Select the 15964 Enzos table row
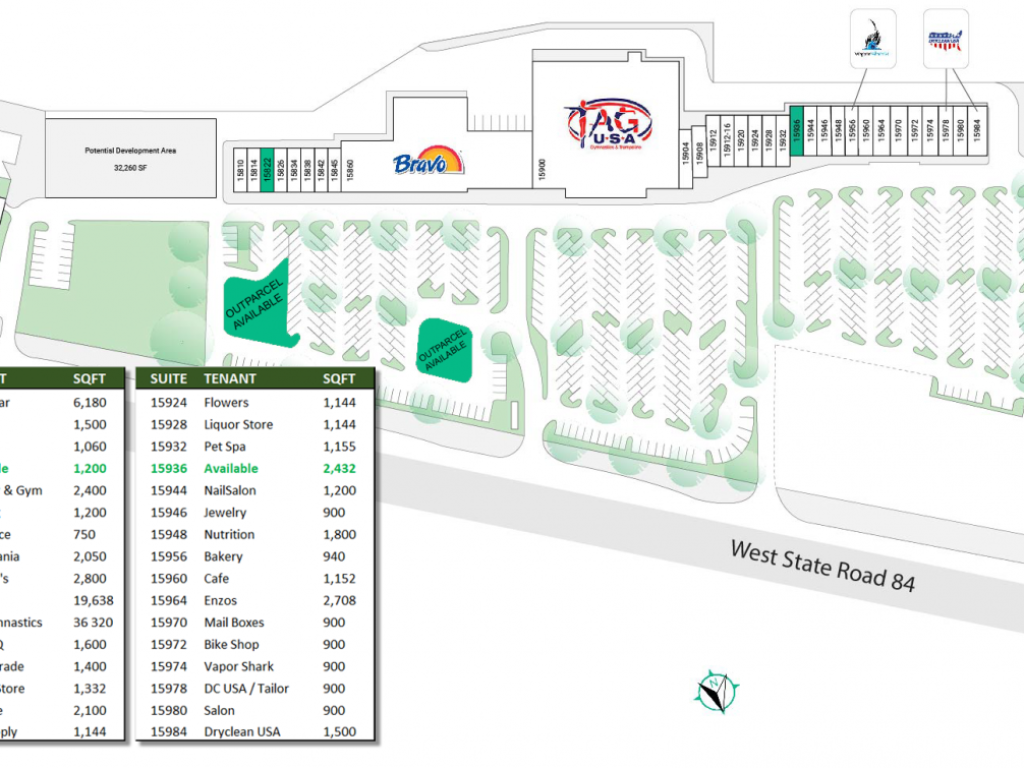 pyautogui.click(x=253, y=601)
